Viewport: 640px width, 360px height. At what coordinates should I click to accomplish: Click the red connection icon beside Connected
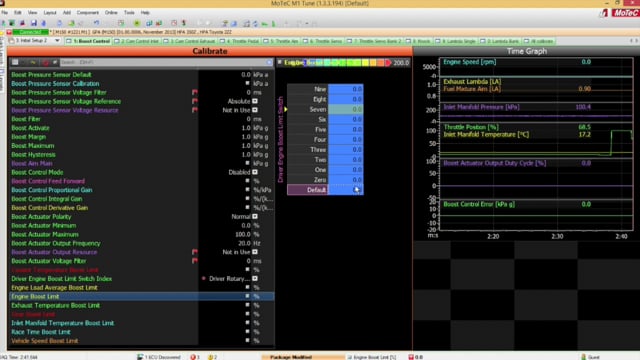point(9,32)
